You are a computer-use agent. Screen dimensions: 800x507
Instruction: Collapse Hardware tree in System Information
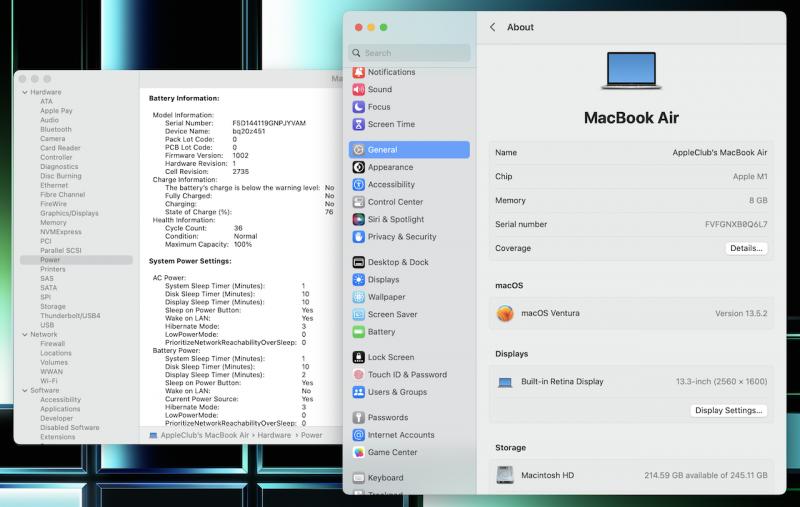(x=25, y=92)
